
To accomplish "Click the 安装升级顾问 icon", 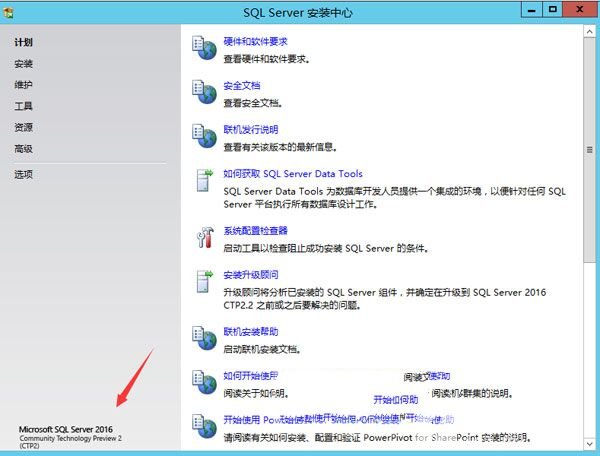I will 203,281.
